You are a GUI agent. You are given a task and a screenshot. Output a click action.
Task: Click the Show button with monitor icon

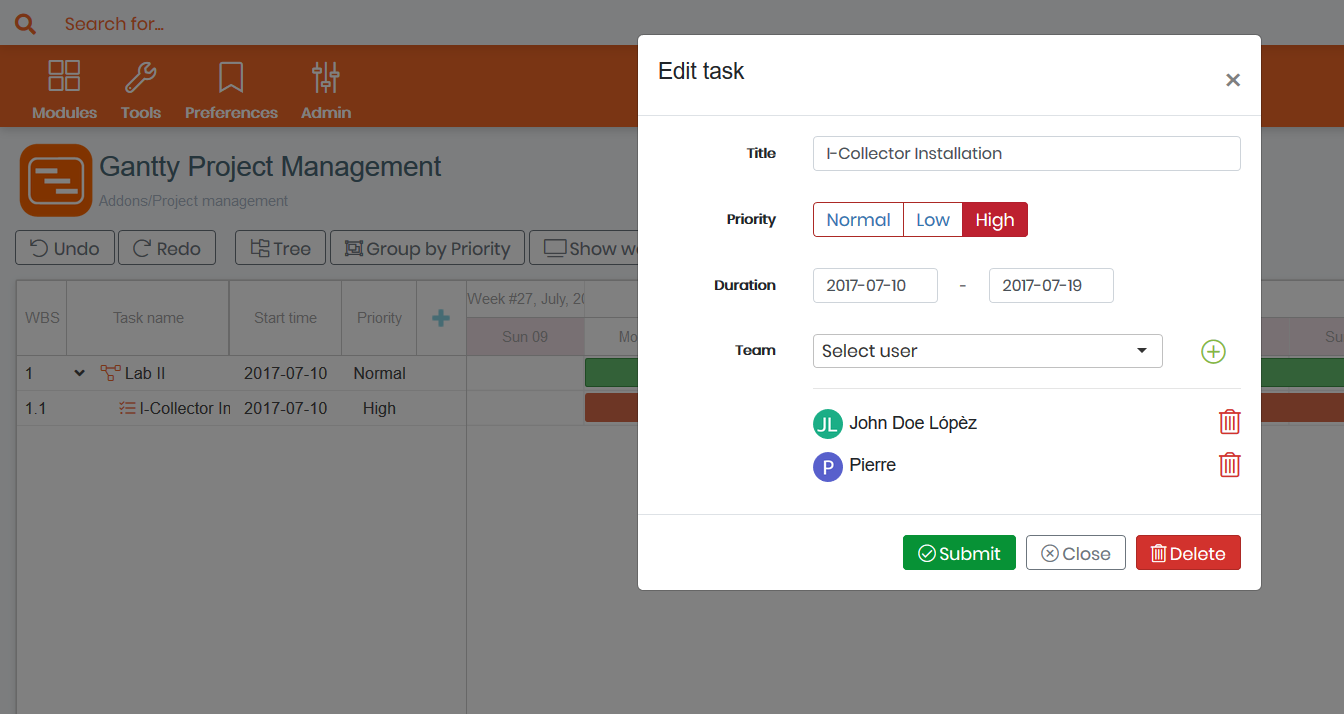click(x=585, y=248)
